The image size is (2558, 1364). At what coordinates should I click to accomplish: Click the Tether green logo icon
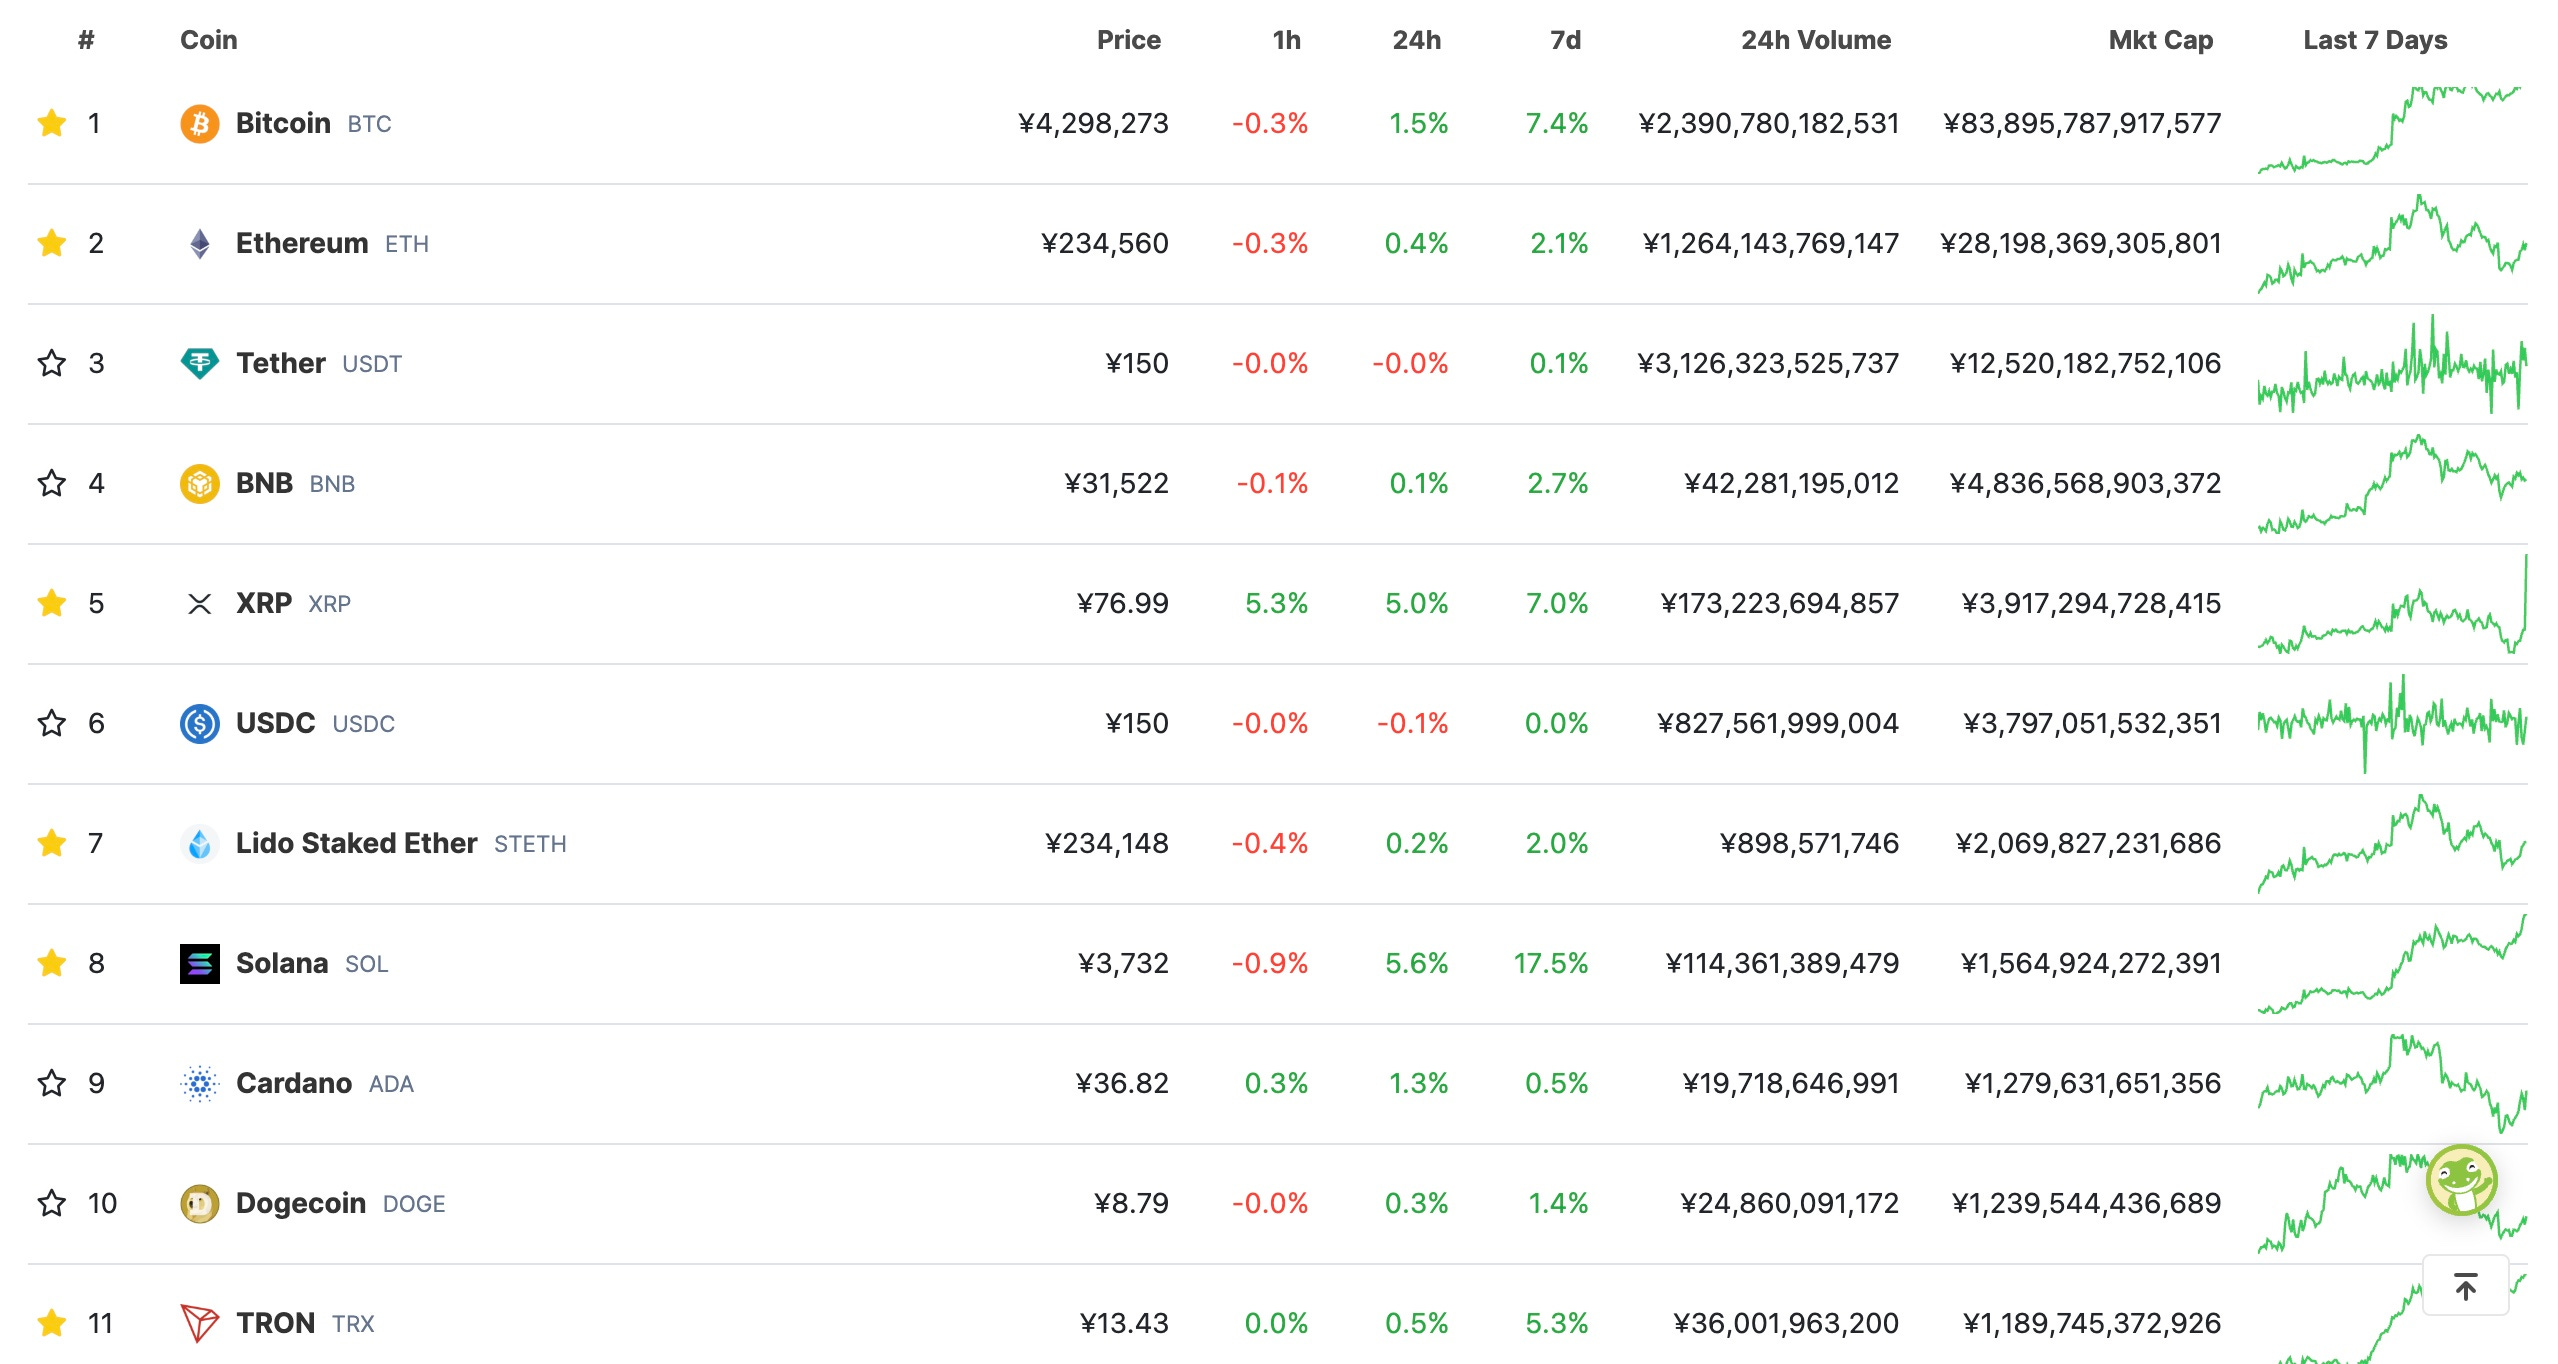tap(200, 364)
